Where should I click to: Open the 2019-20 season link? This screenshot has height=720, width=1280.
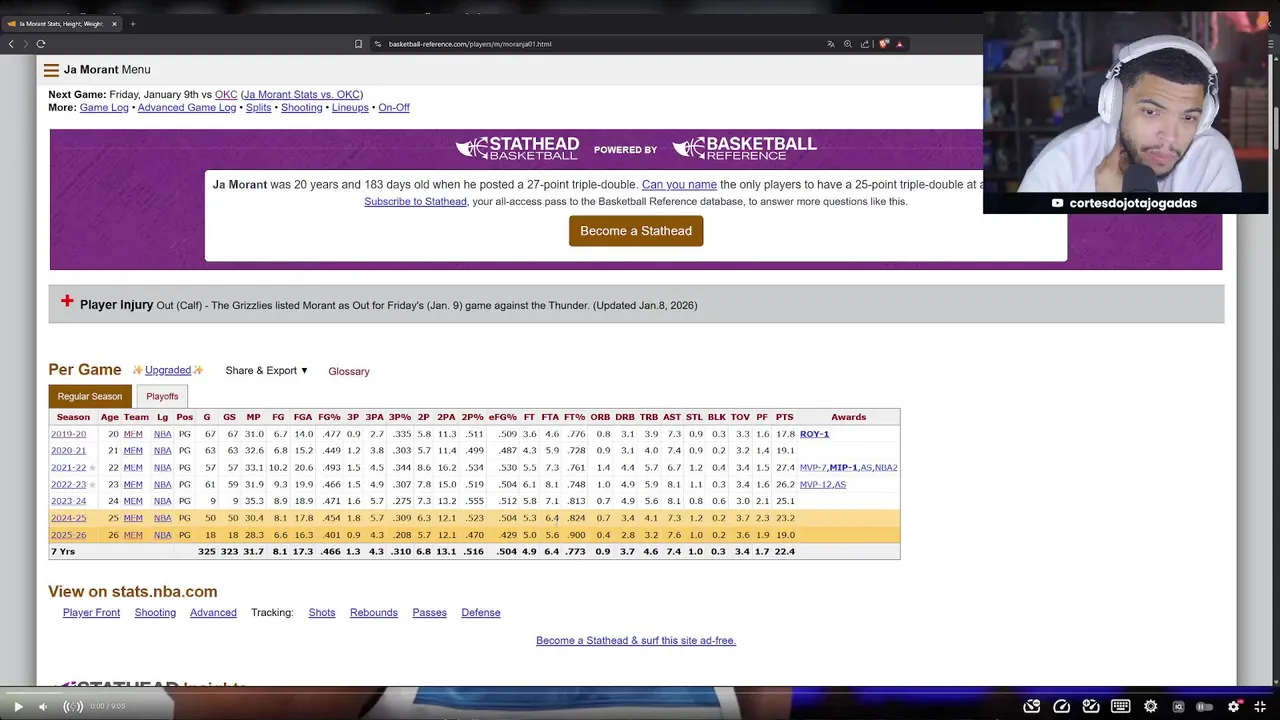tap(69, 434)
